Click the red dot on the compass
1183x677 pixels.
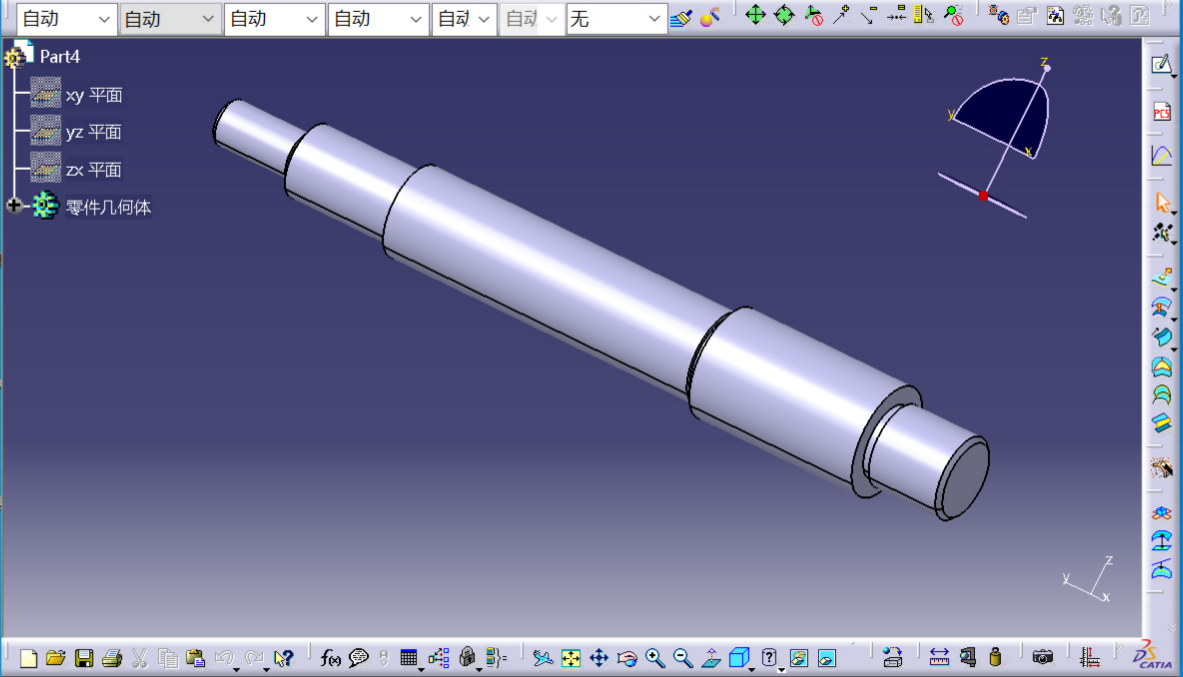(x=983, y=196)
